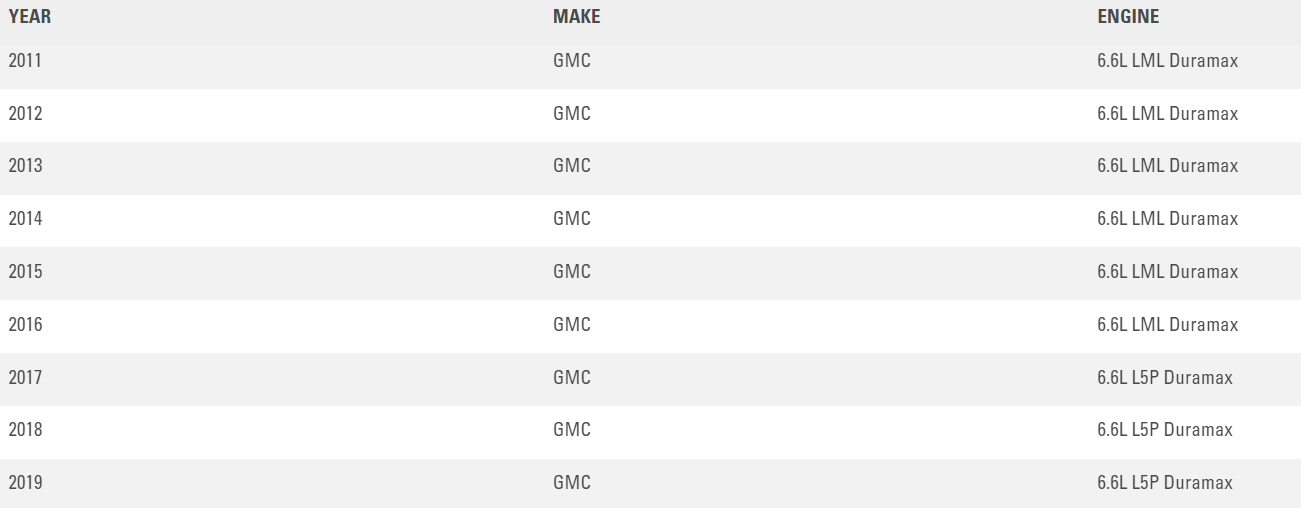The height and width of the screenshot is (508, 1301).
Task: Click GMC in the 2016 row
Action: click(572, 325)
